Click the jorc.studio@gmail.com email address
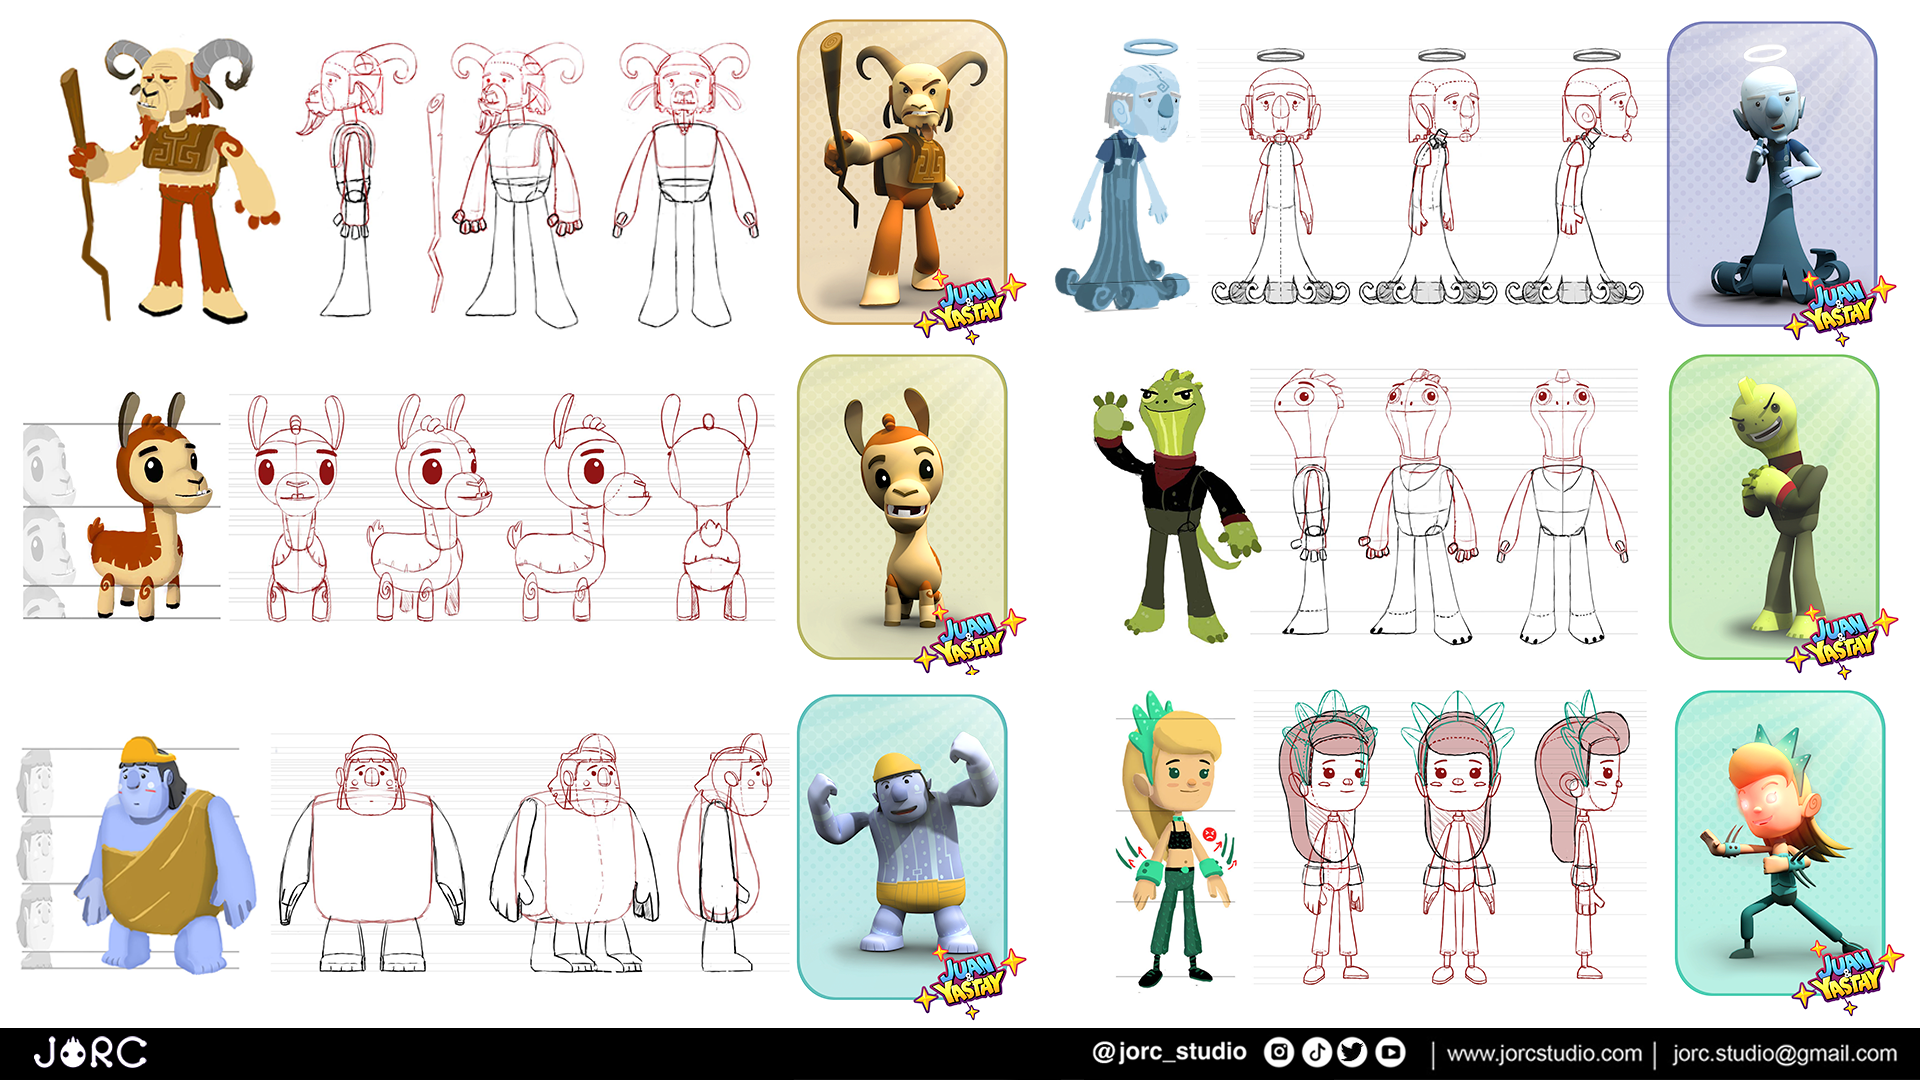The width and height of the screenshot is (1920, 1080). [1784, 1053]
